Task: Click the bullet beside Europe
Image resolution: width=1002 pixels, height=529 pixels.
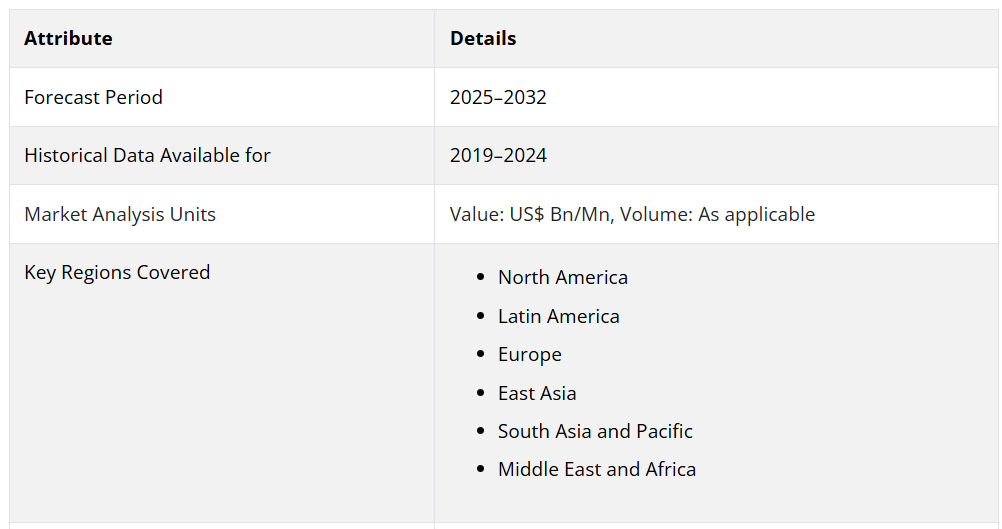Action: point(481,354)
